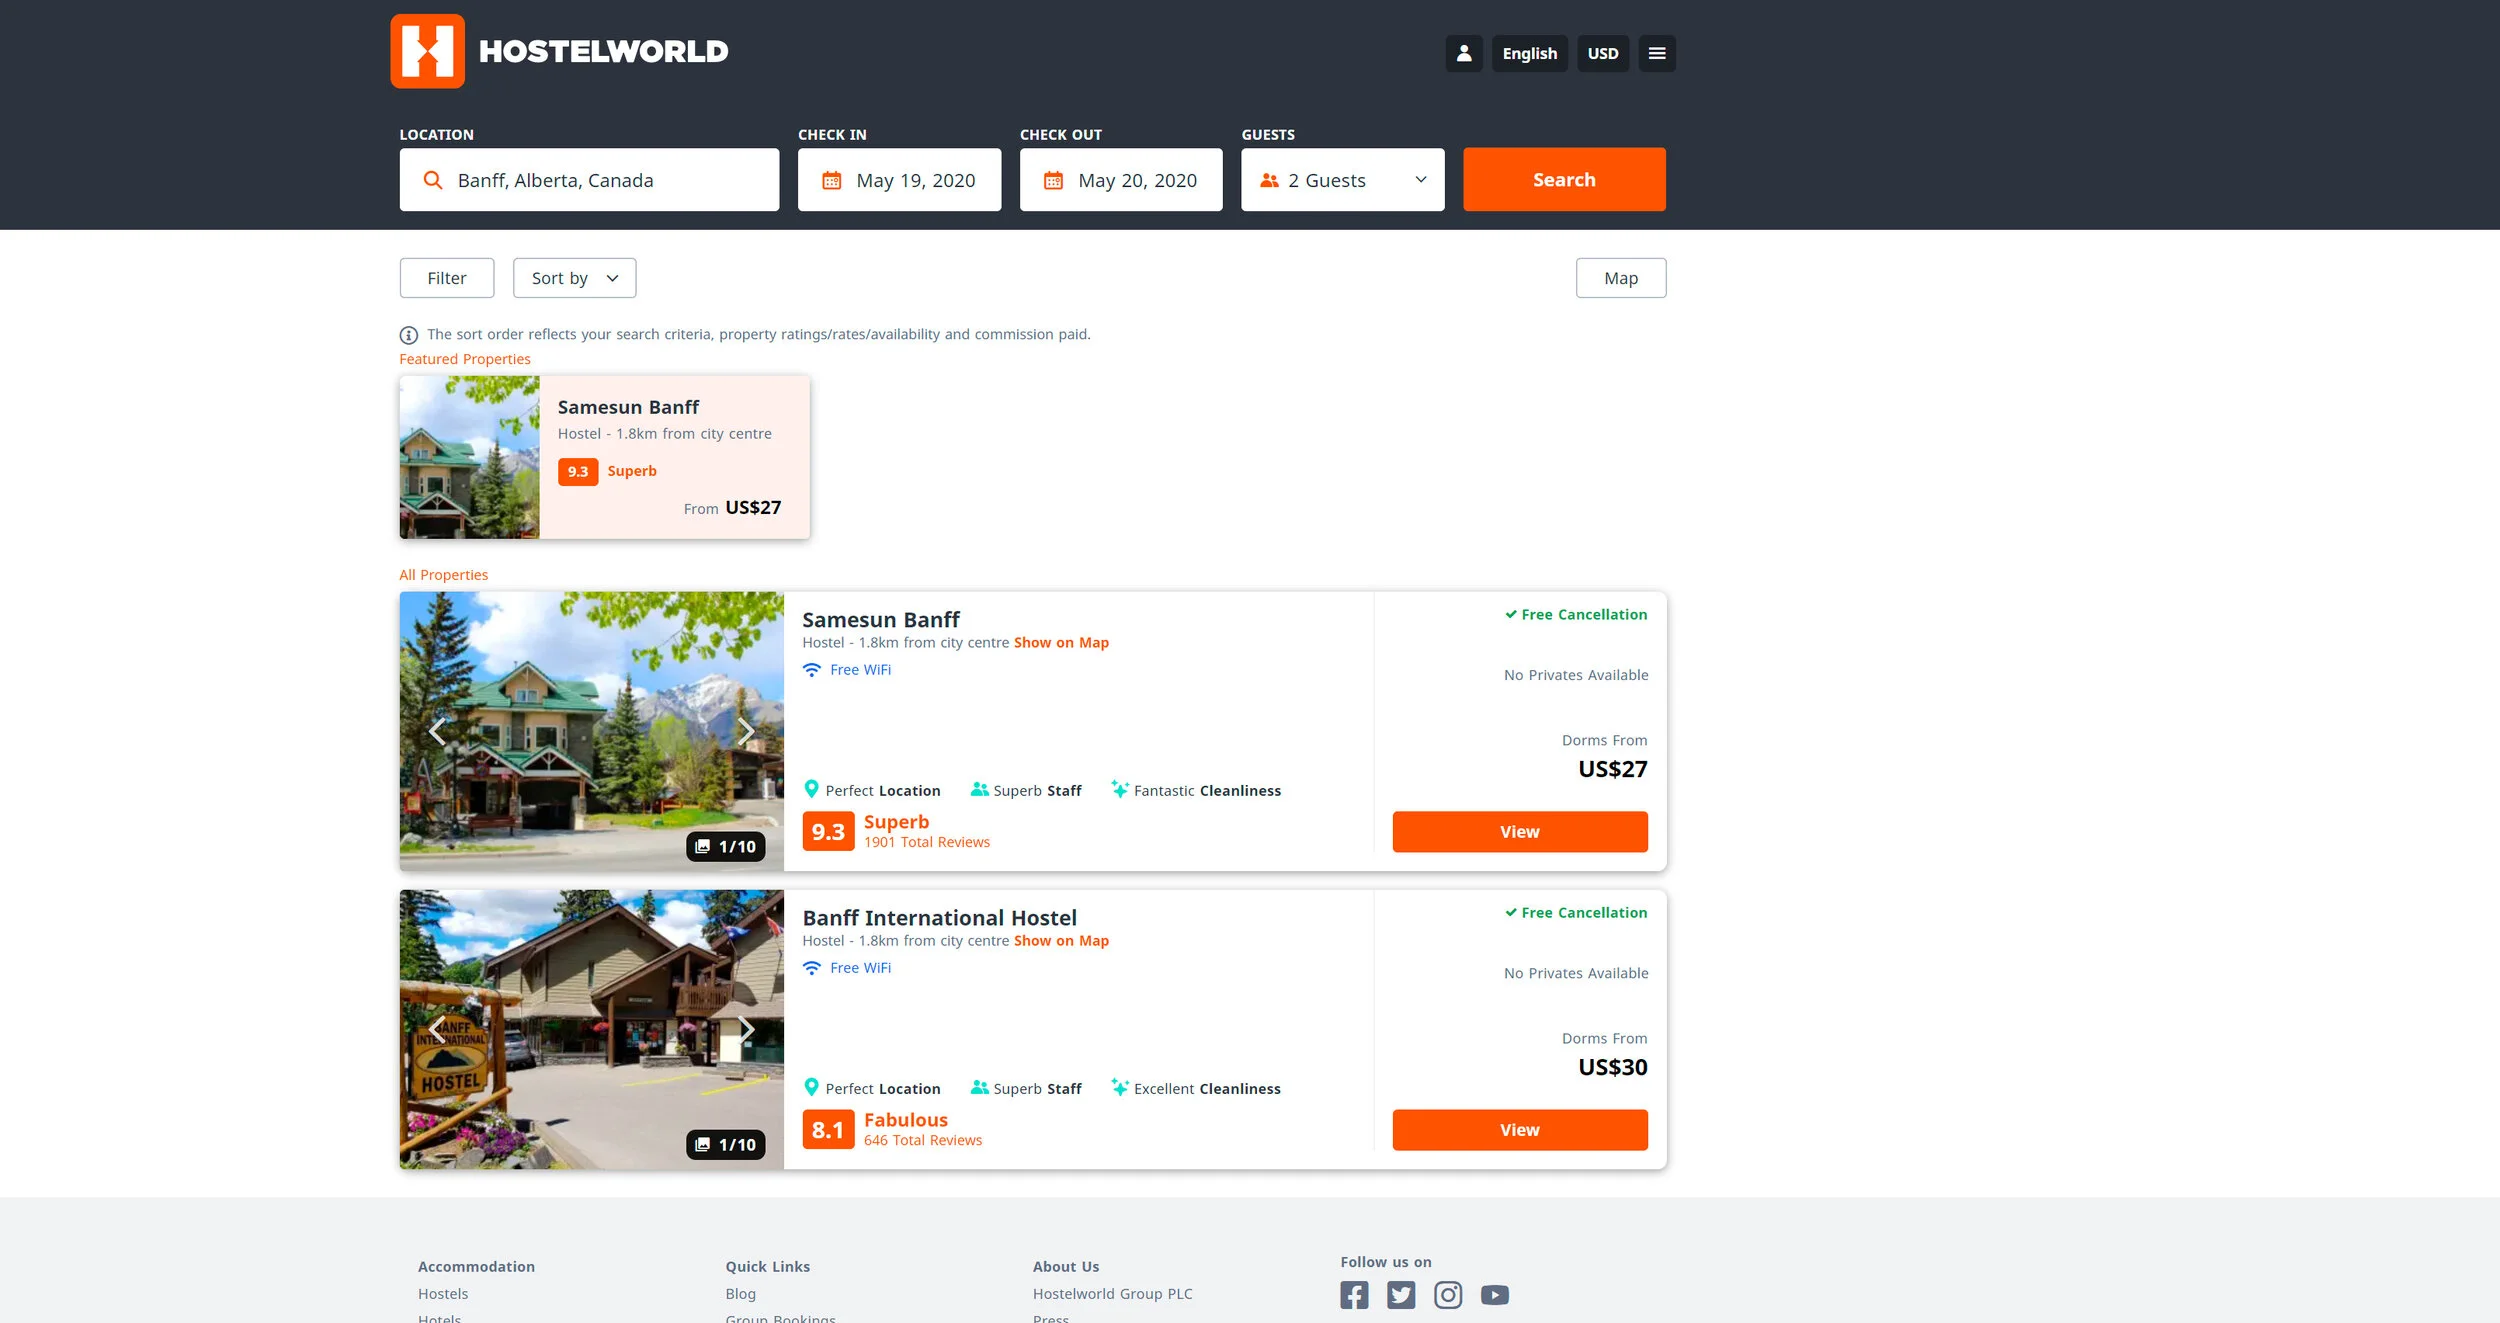Open the Samesun Banff listing title

point(881,620)
